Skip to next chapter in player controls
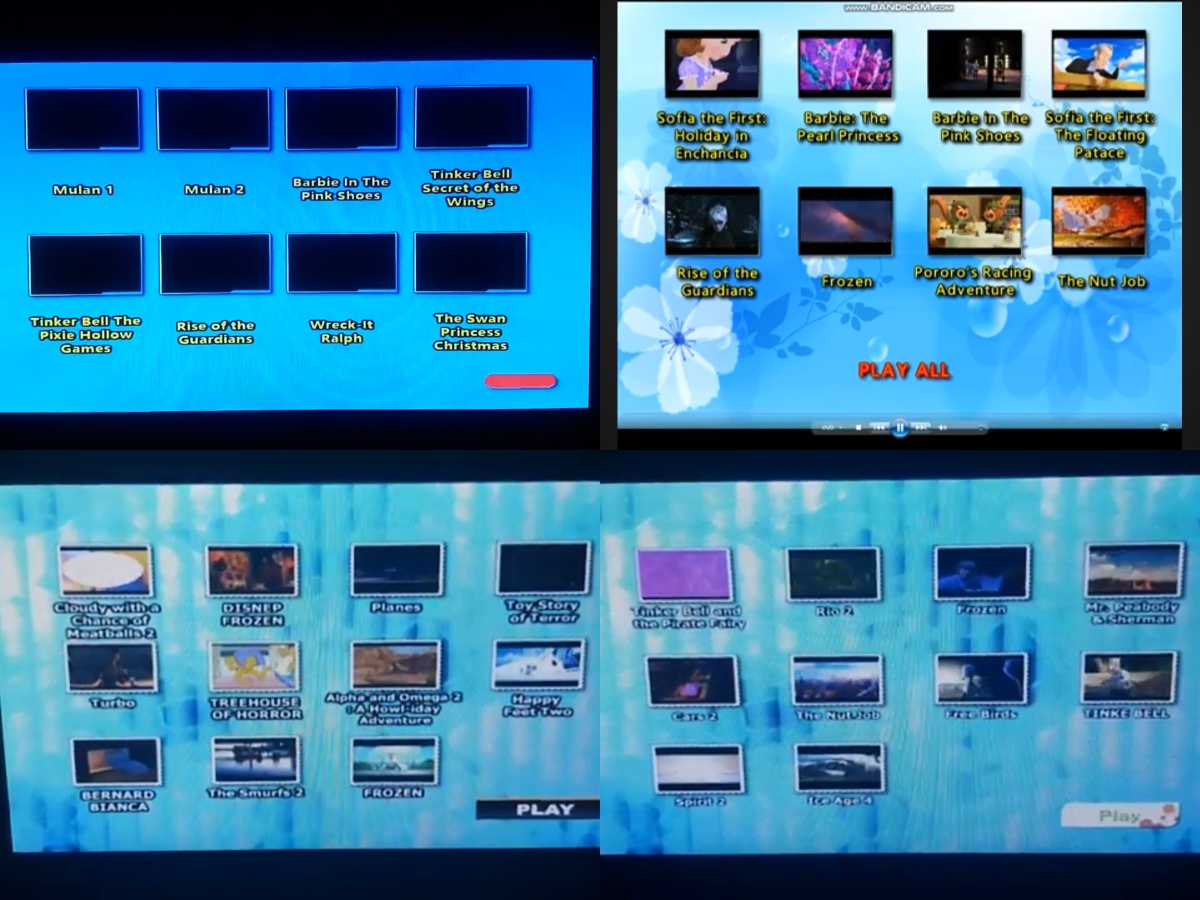This screenshot has height=900, width=1200. (921, 428)
